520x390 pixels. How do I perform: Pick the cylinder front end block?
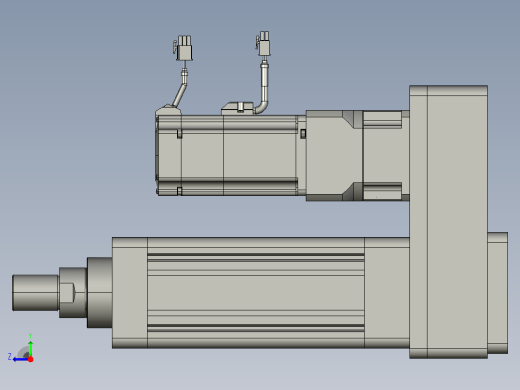click(x=130, y=293)
